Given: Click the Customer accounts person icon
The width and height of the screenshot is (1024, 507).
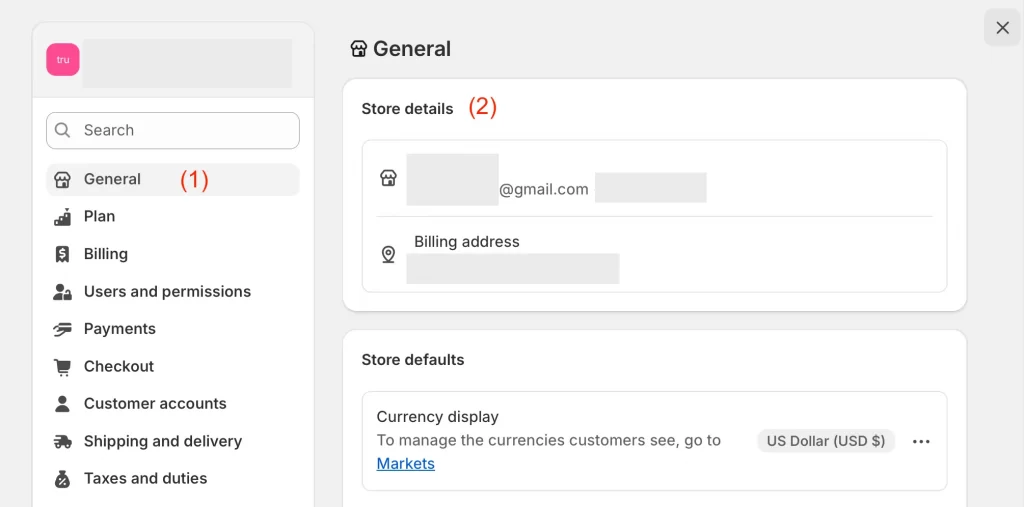Looking at the screenshot, I should pos(62,404).
